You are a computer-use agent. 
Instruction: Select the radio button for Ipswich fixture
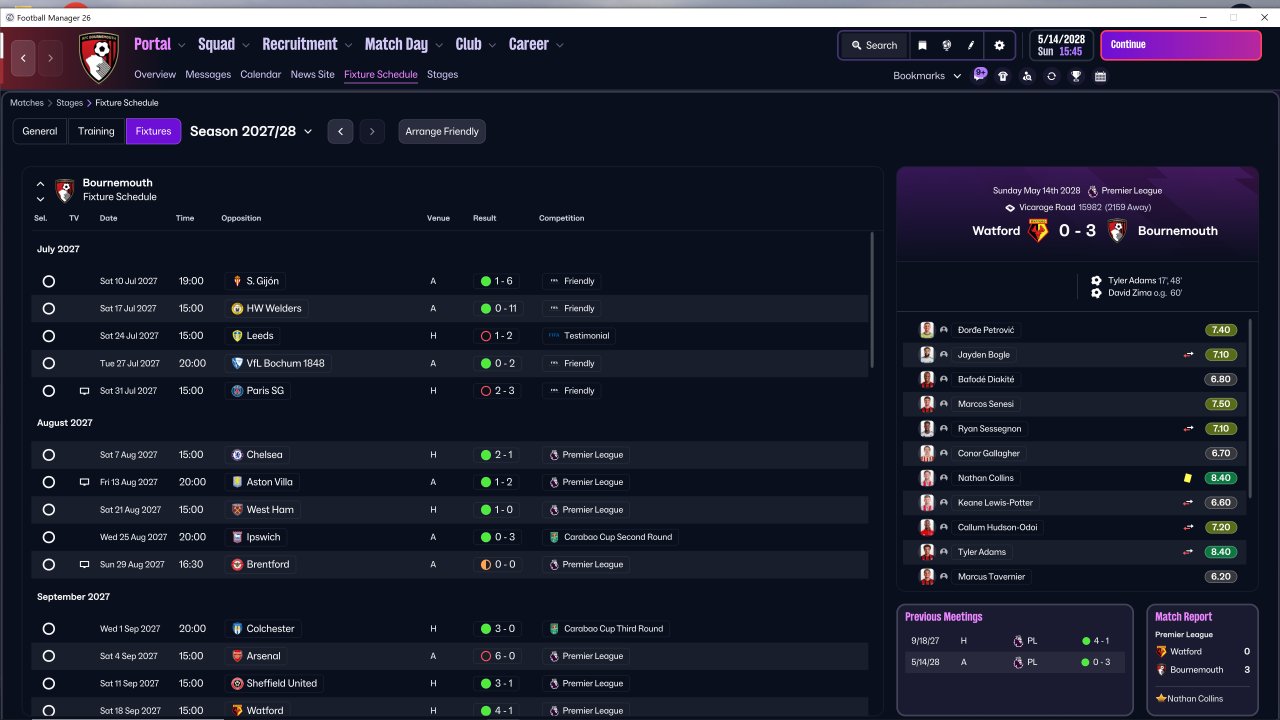pyautogui.click(x=48, y=537)
